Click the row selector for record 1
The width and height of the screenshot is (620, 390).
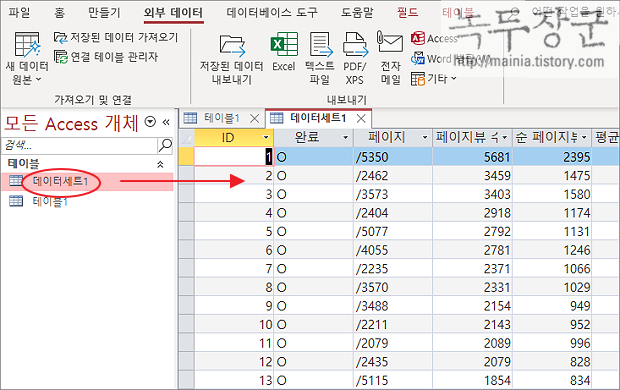tap(186, 157)
